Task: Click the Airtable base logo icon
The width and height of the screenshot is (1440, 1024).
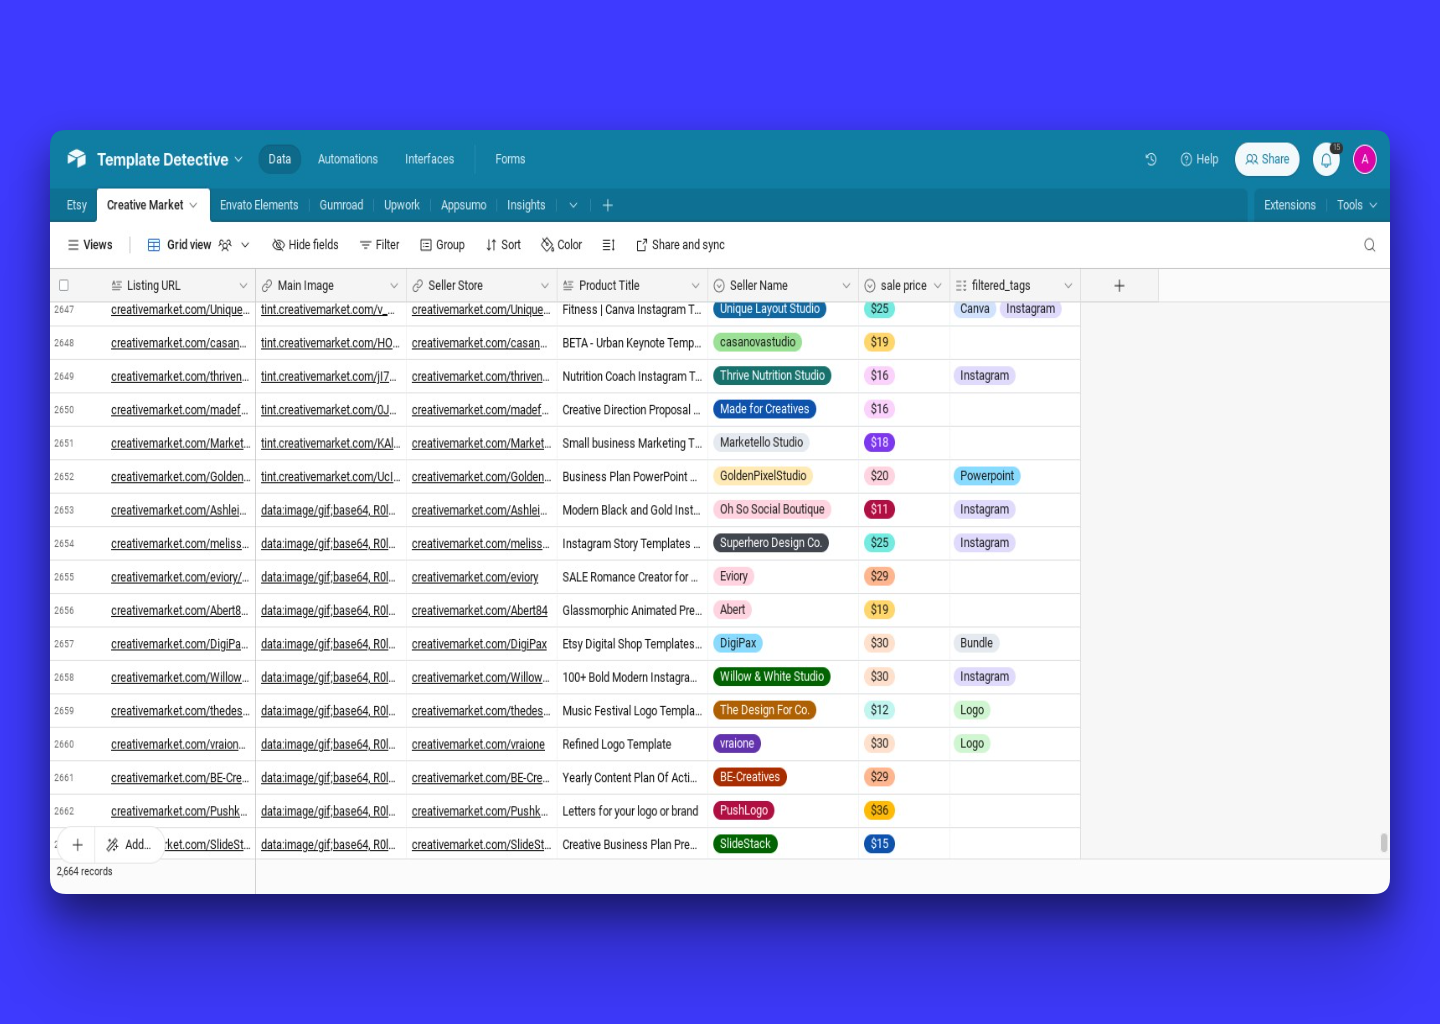Action: pos(76,159)
